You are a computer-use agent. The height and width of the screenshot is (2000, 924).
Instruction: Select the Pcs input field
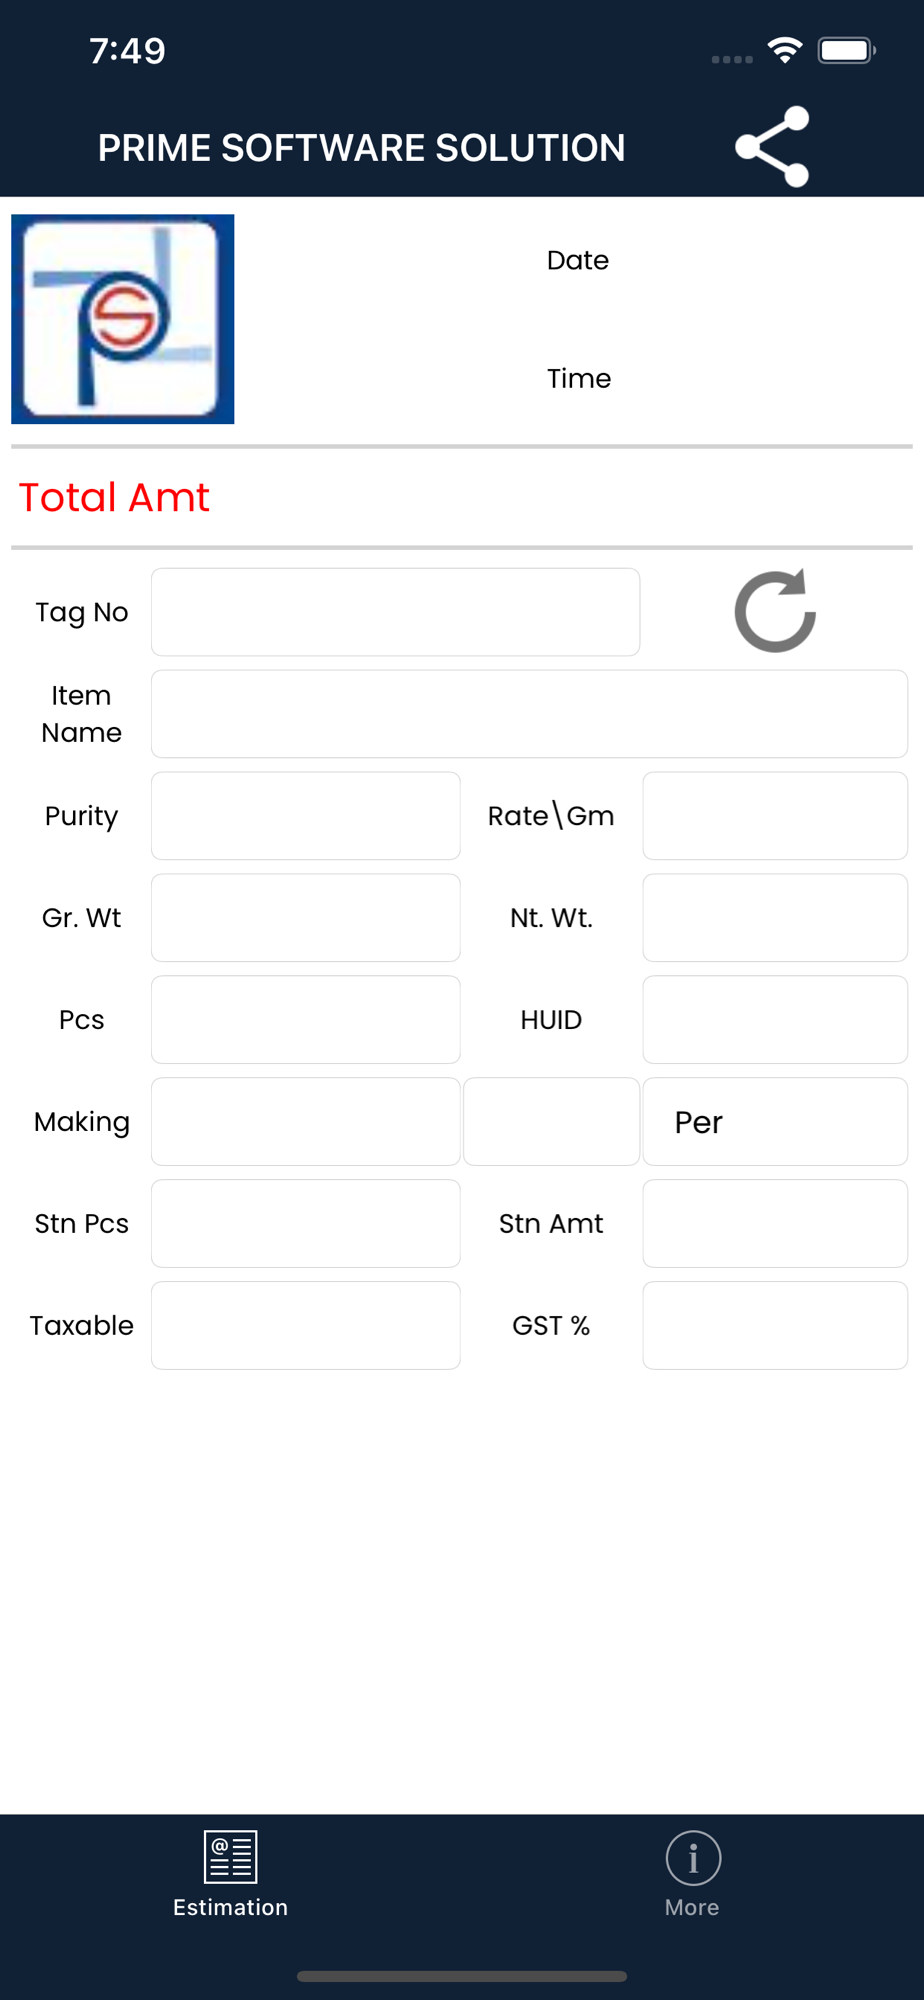pos(306,1020)
